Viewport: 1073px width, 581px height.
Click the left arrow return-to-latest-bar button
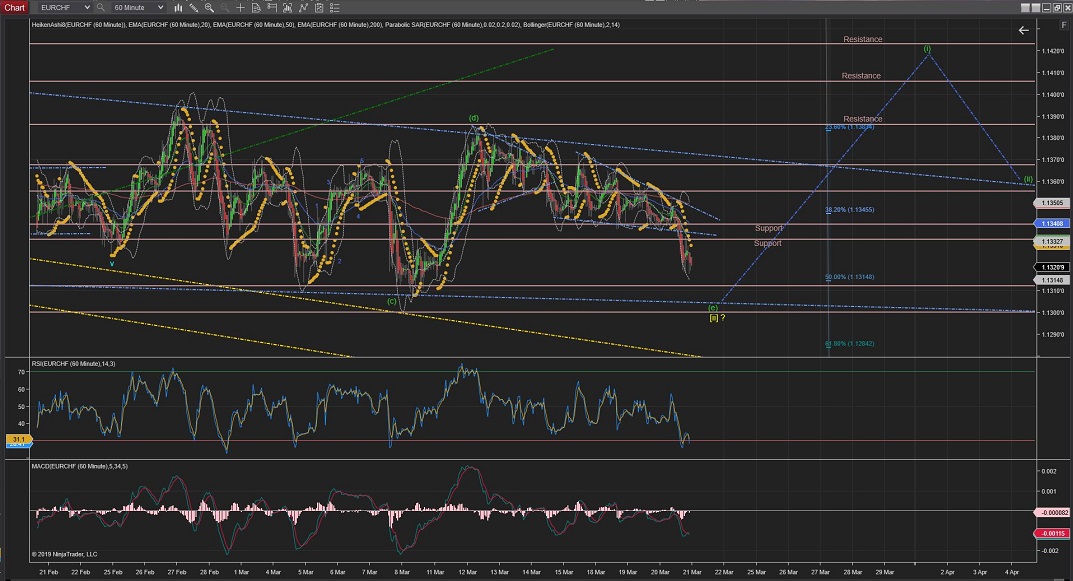pos(1023,30)
